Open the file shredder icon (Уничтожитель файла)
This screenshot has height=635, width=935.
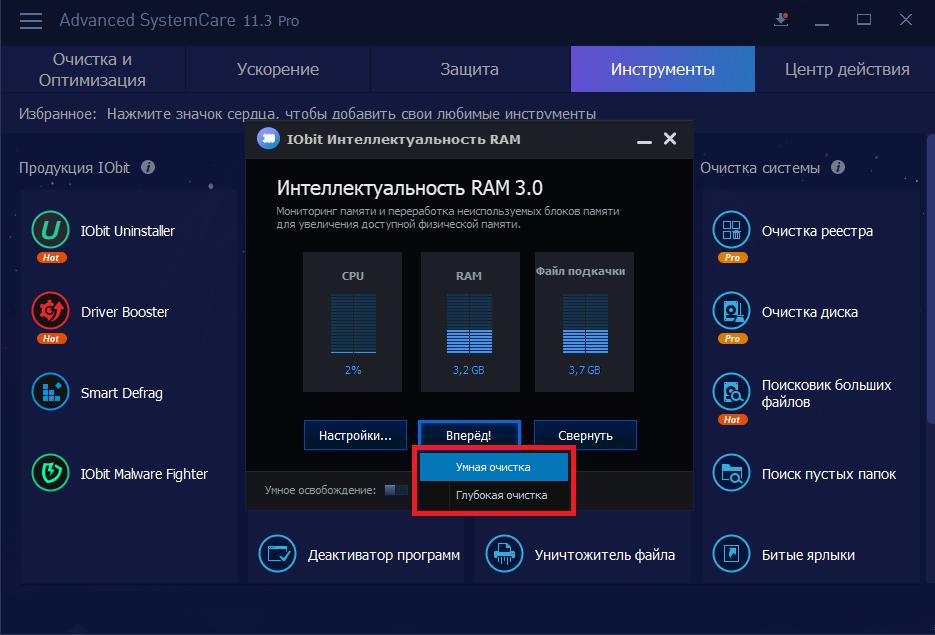tap(504, 554)
